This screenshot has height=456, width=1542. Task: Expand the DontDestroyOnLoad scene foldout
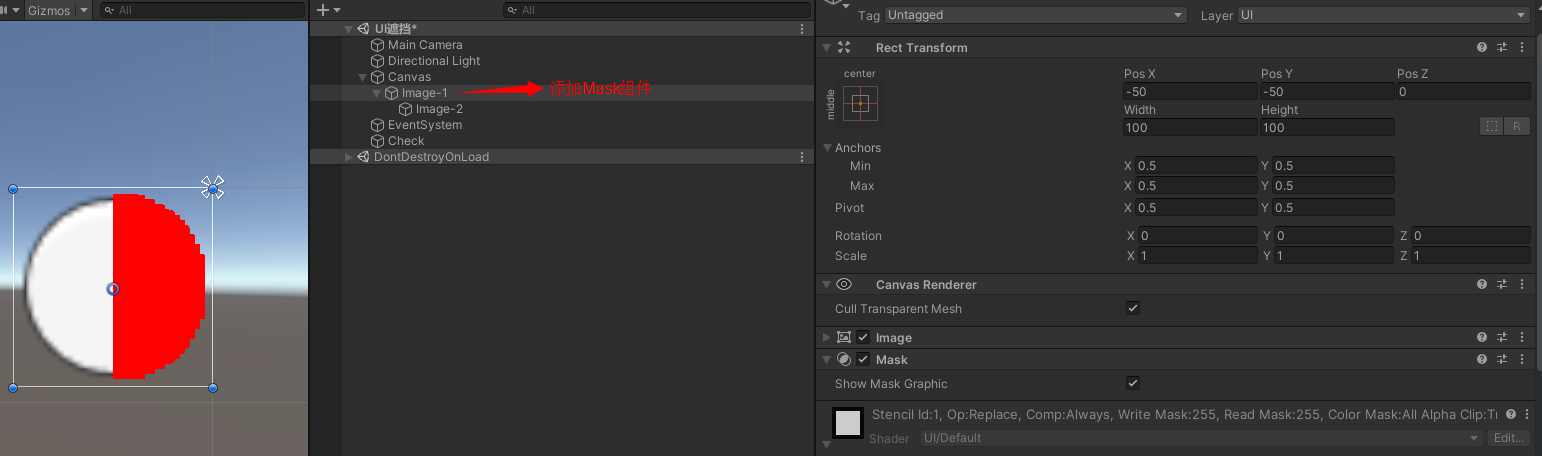349,157
